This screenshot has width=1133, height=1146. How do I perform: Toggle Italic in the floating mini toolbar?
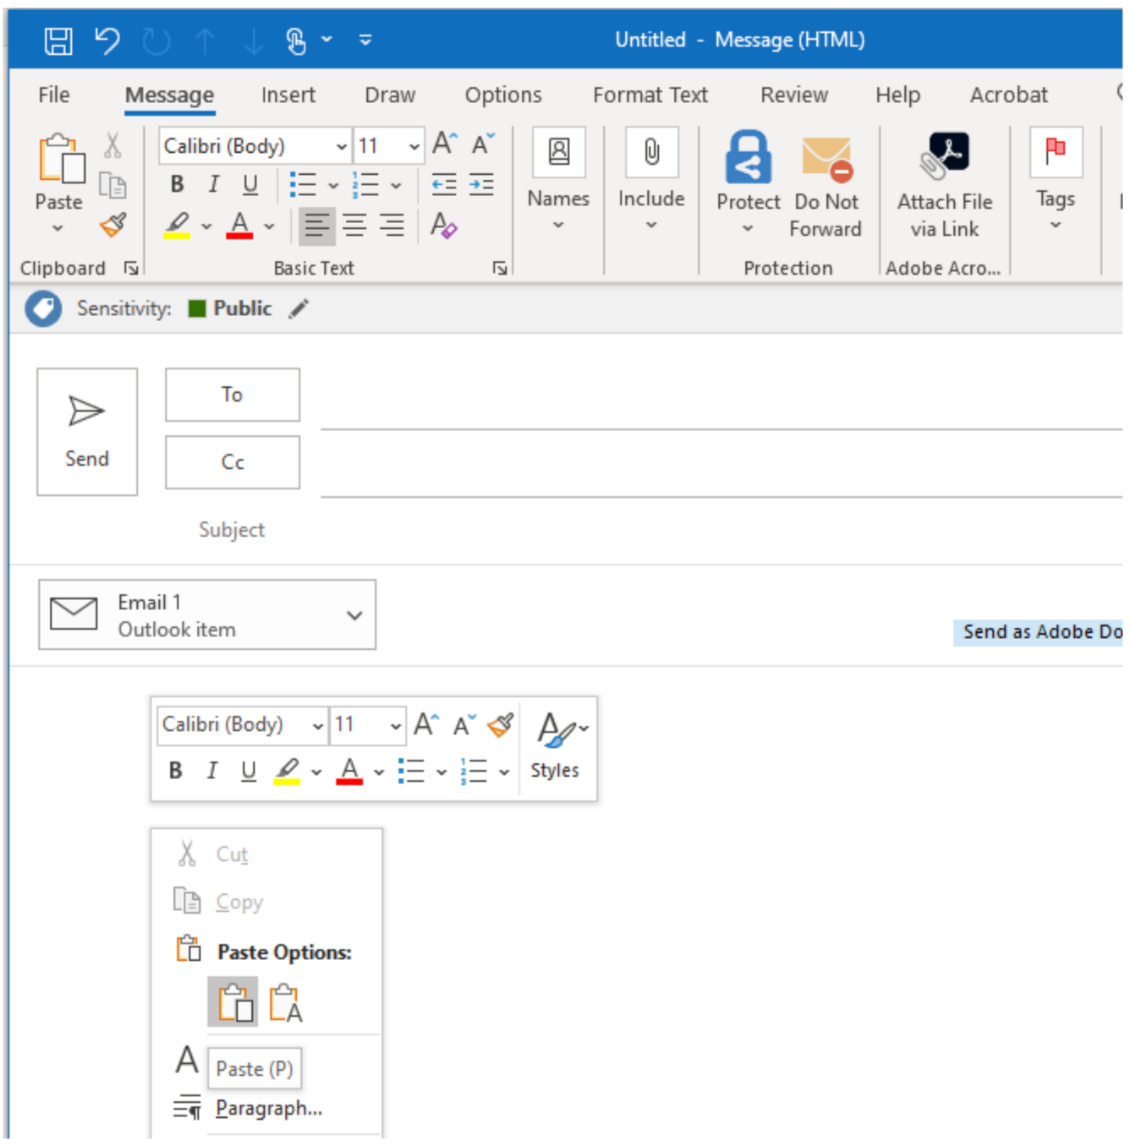(x=211, y=770)
